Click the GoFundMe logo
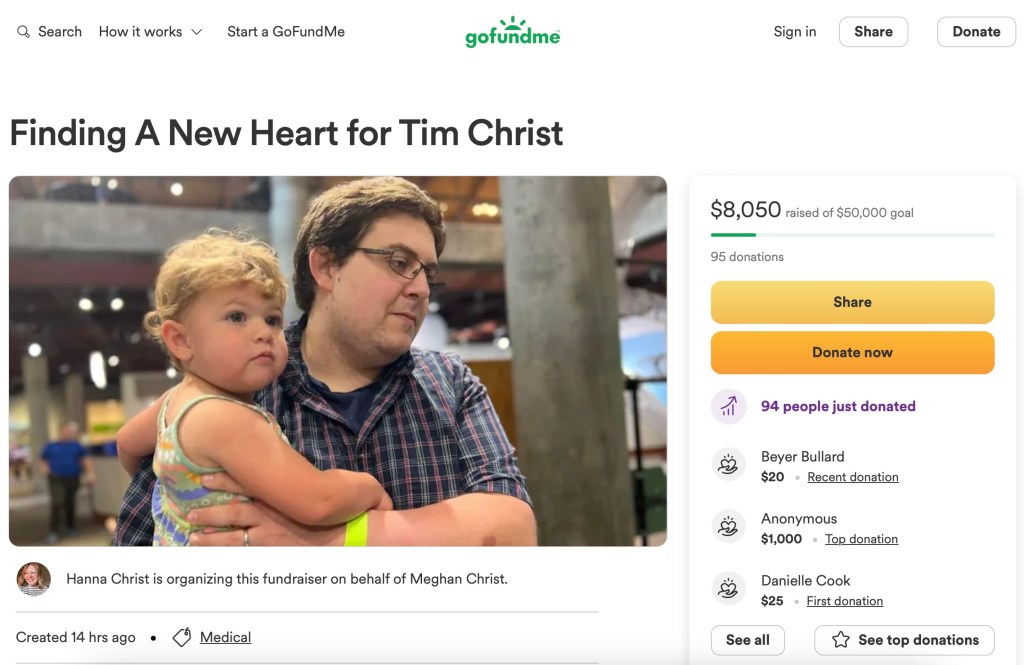The image size is (1024, 665). click(512, 32)
